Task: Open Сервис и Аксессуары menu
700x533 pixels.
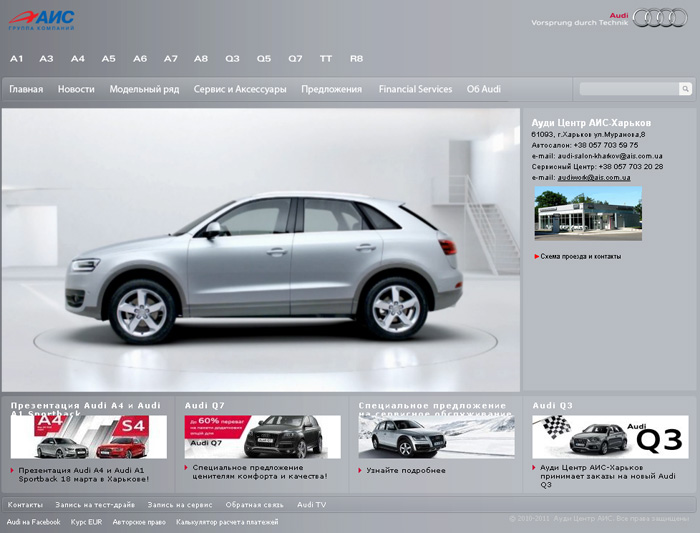Action: [240, 89]
